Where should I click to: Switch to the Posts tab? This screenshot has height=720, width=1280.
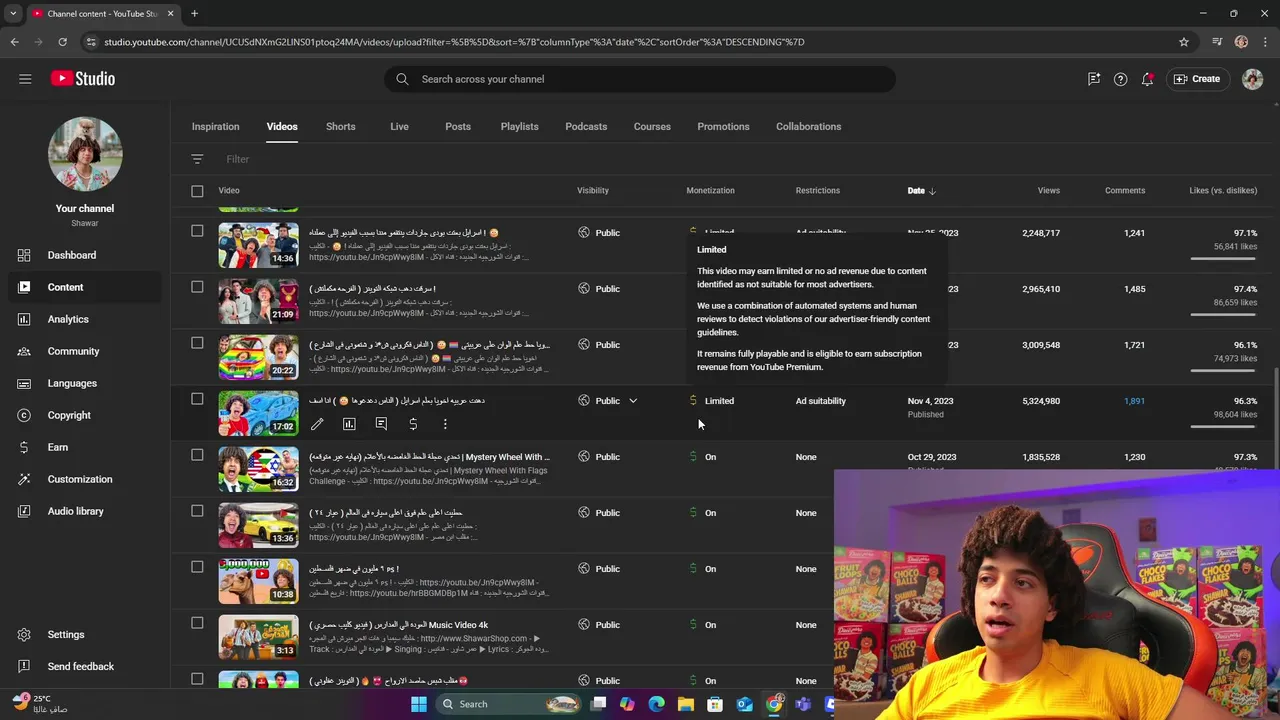tap(458, 127)
